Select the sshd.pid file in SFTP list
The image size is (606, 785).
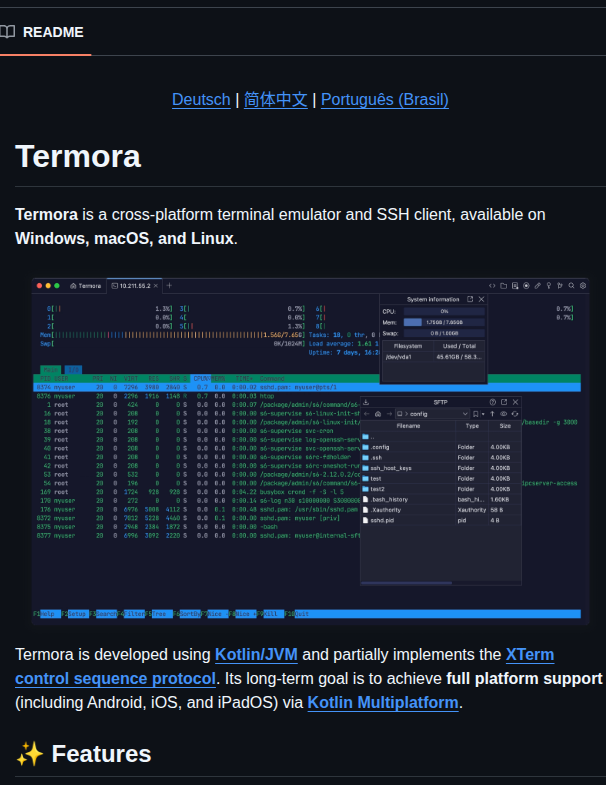(x=441, y=521)
